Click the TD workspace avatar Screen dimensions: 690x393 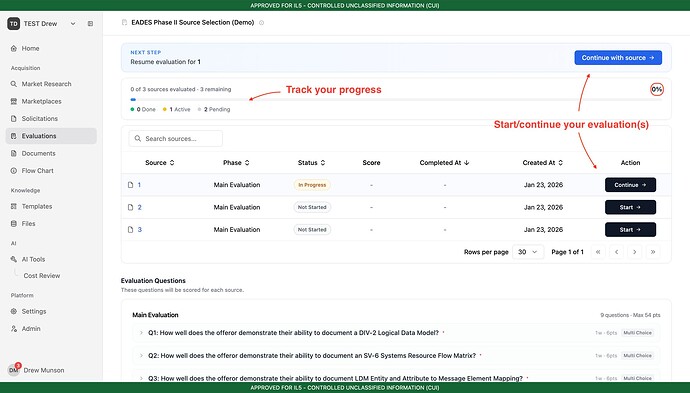pyautogui.click(x=14, y=24)
